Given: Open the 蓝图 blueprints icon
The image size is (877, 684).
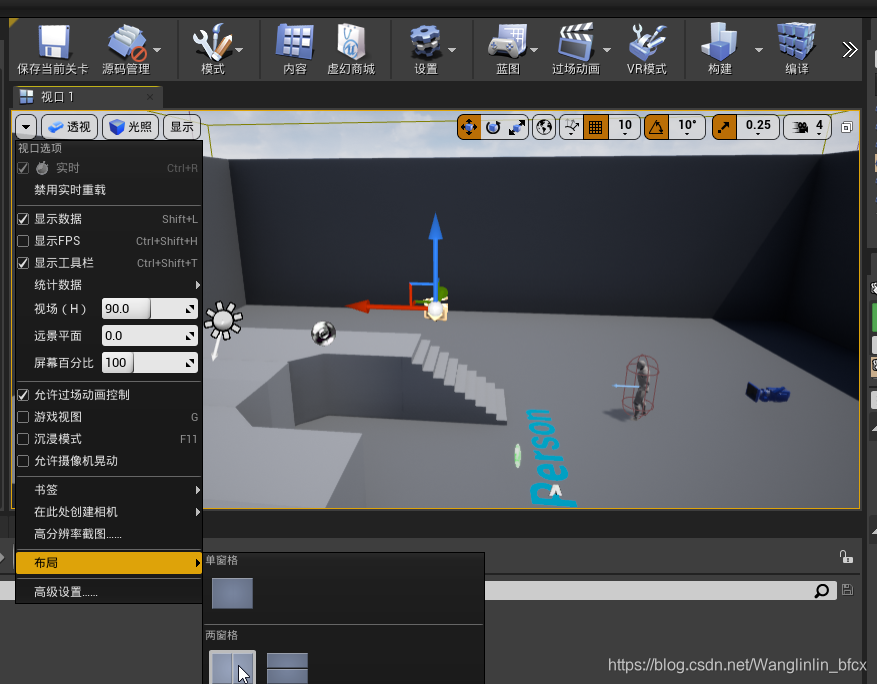Looking at the screenshot, I should pyautogui.click(x=507, y=41).
